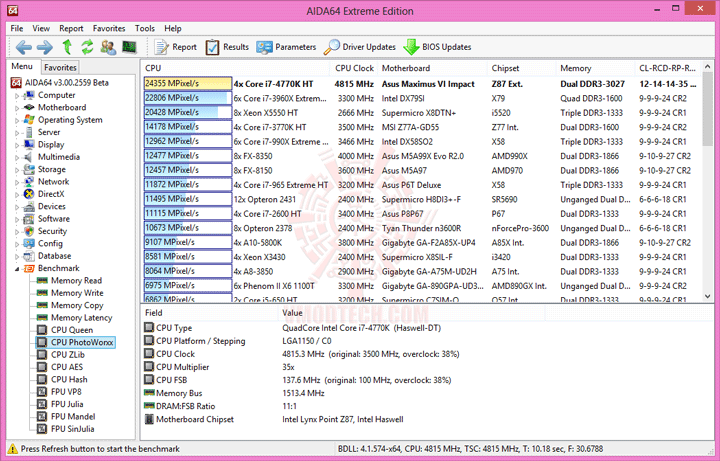Expand the Motherboard tree node

click(17, 108)
